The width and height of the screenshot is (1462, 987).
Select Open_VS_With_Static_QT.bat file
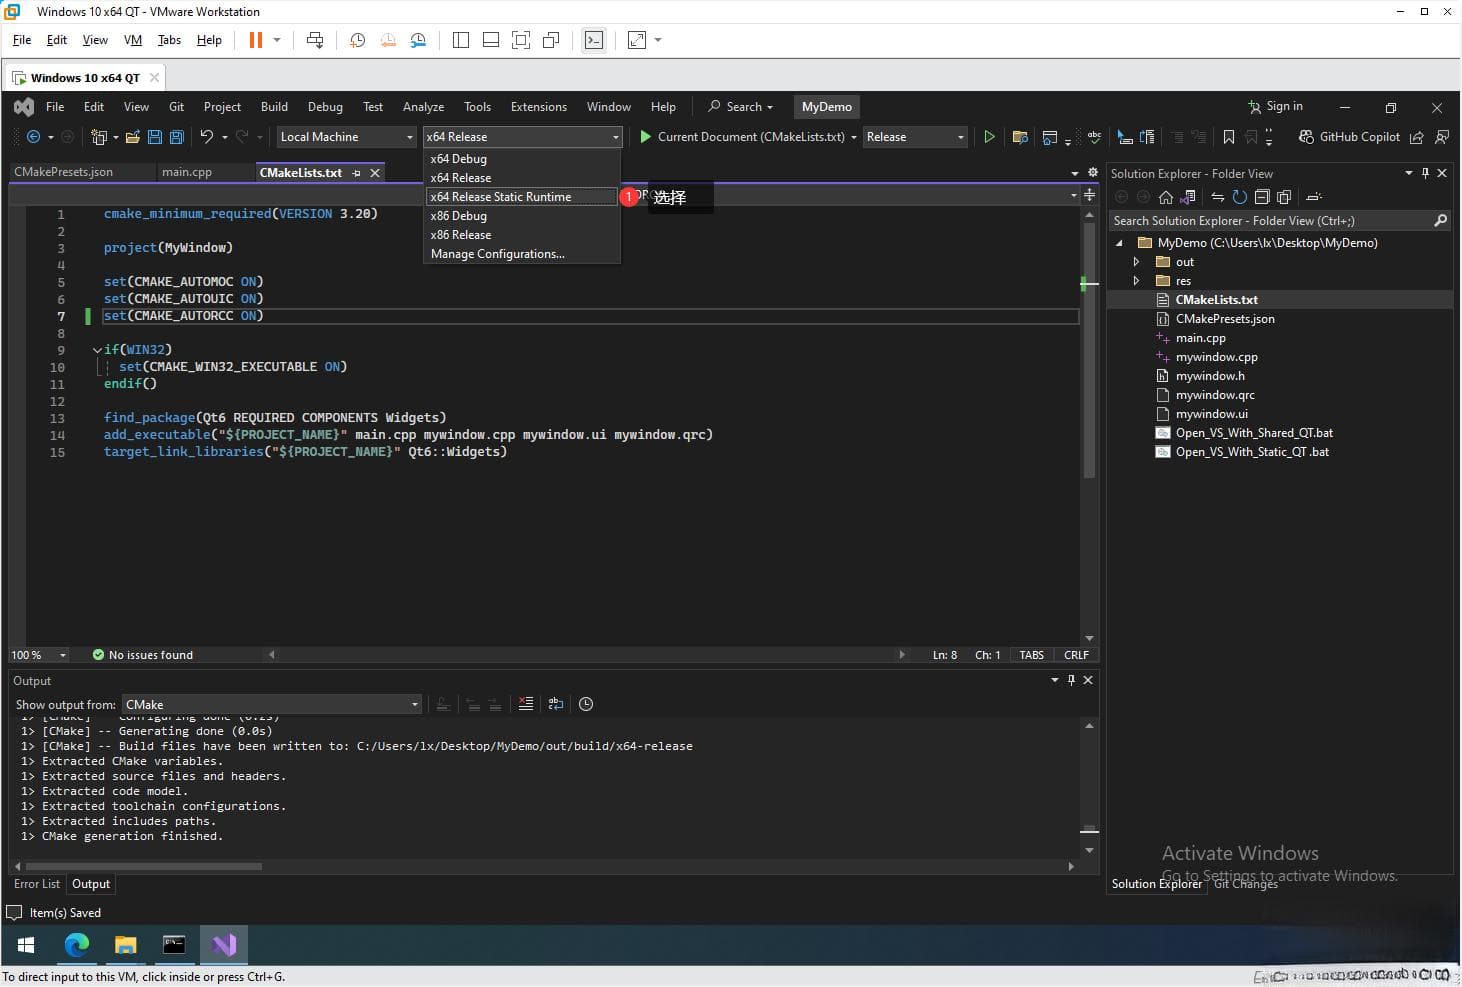pos(1252,452)
